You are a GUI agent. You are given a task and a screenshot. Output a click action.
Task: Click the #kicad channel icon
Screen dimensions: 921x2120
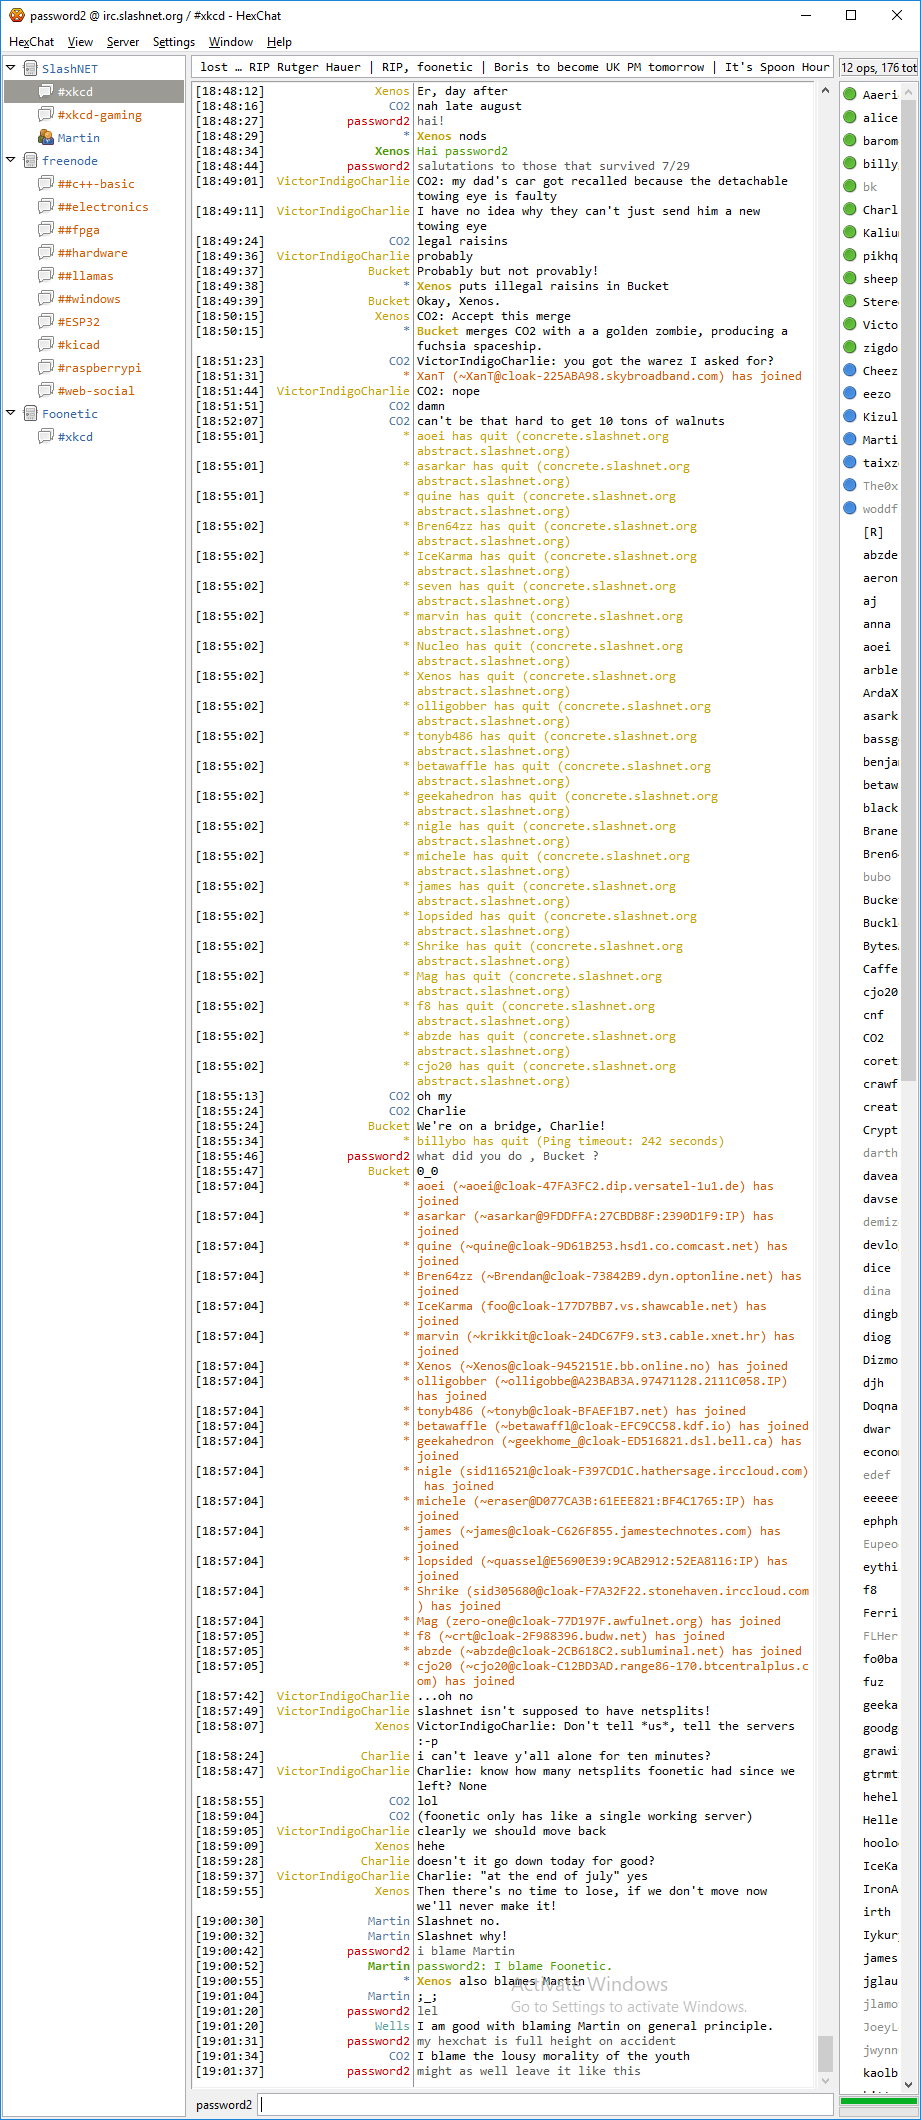pos(46,344)
